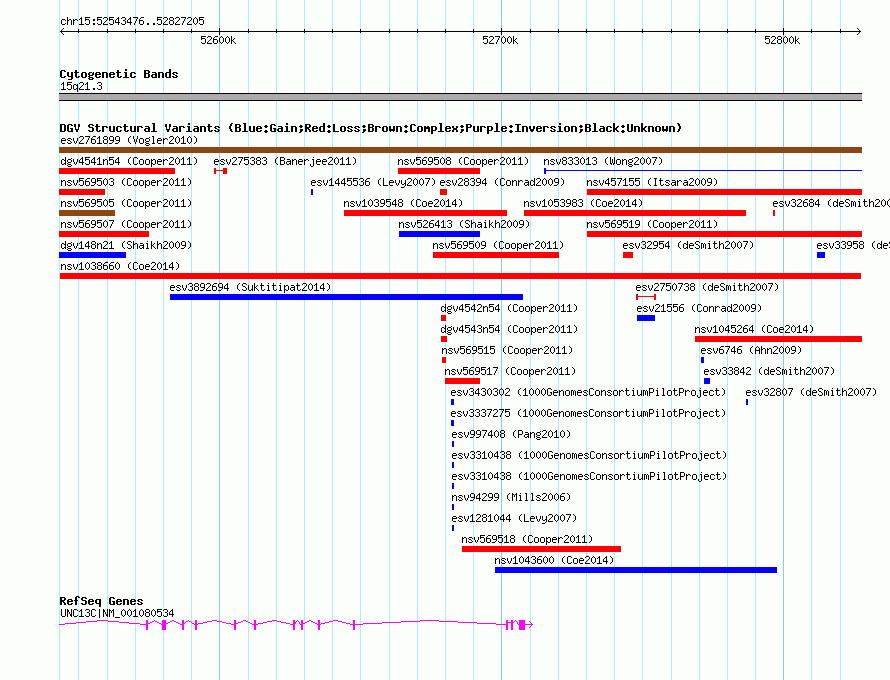Open the esv1281044 (Levy2007) variant
890x680 pixels.
click(x=514, y=518)
